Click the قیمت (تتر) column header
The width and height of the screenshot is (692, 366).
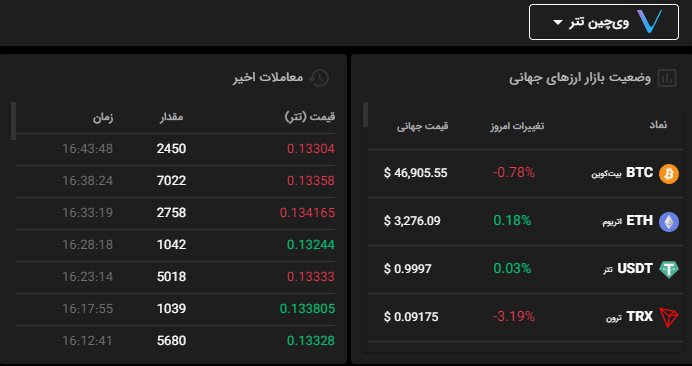(x=310, y=117)
